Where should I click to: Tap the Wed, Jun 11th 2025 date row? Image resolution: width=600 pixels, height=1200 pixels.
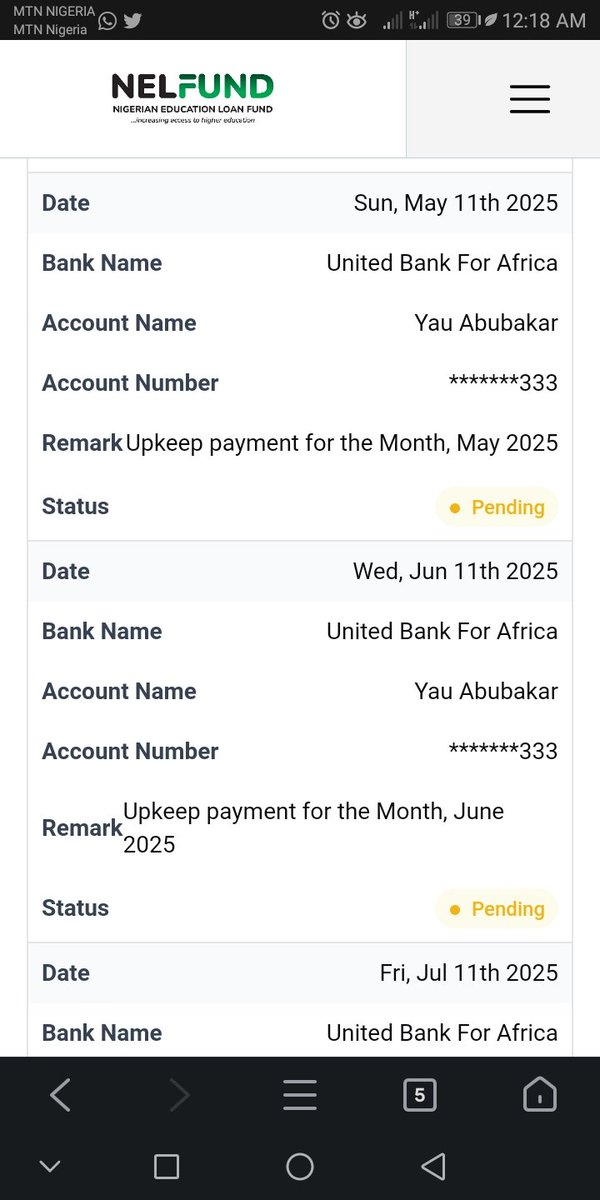coord(300,571)
